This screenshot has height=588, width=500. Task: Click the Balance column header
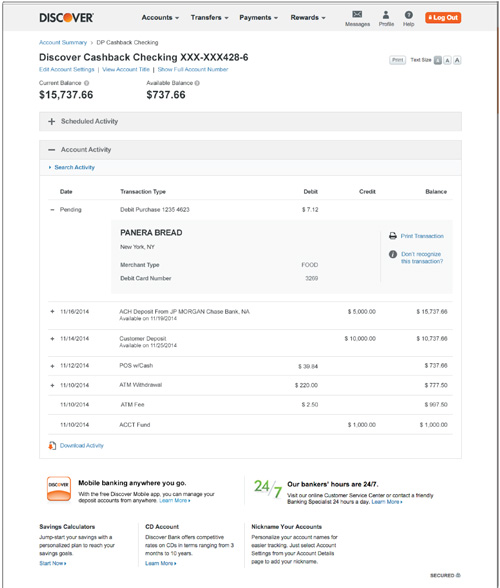tap(436, 192)
